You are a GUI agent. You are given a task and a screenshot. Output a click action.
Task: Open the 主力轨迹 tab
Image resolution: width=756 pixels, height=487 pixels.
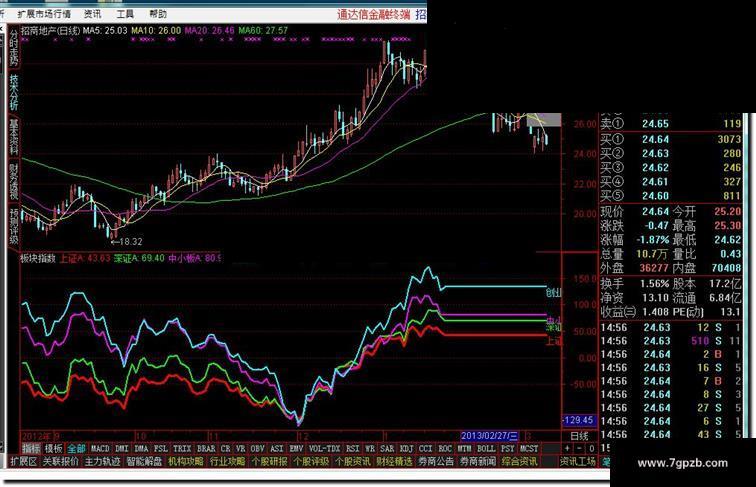tap(102, 461)
